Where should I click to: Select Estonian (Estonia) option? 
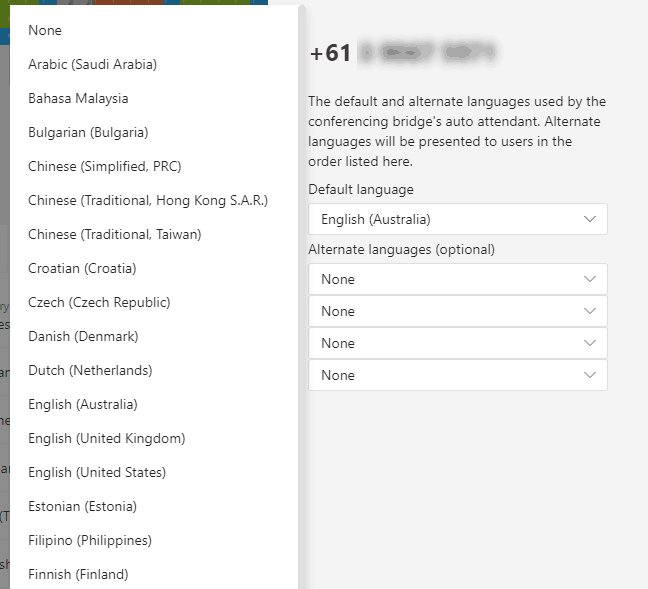(x=82, y=507)
